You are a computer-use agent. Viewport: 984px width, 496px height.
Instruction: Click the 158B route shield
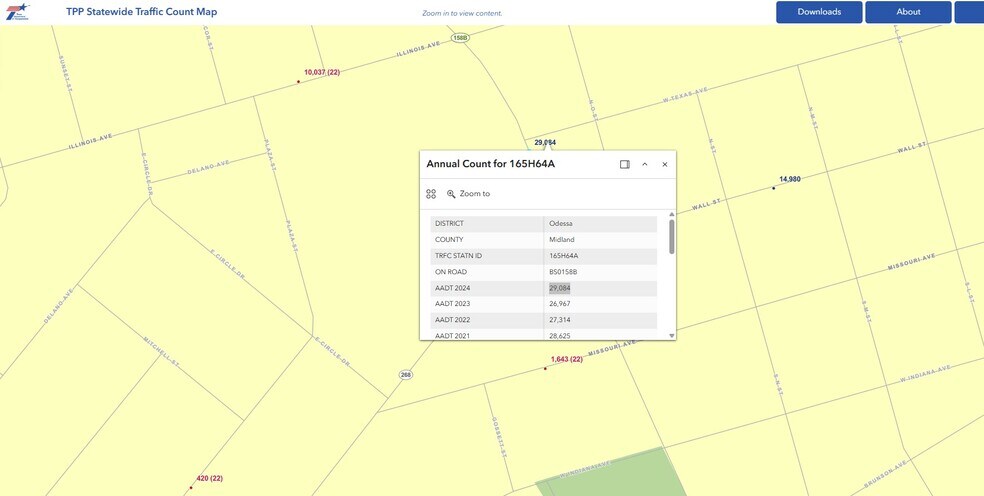[459, 38]
